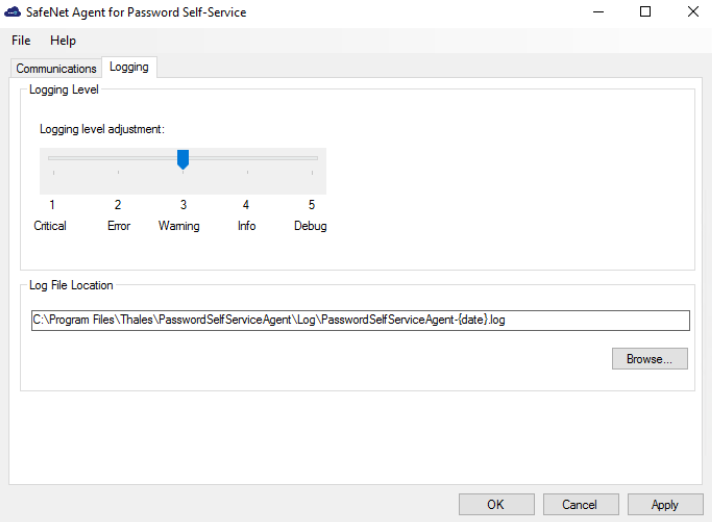Click the SafeNet cloud icon in title bar
This screenshot has height=522, width=712.
point(13,12)
